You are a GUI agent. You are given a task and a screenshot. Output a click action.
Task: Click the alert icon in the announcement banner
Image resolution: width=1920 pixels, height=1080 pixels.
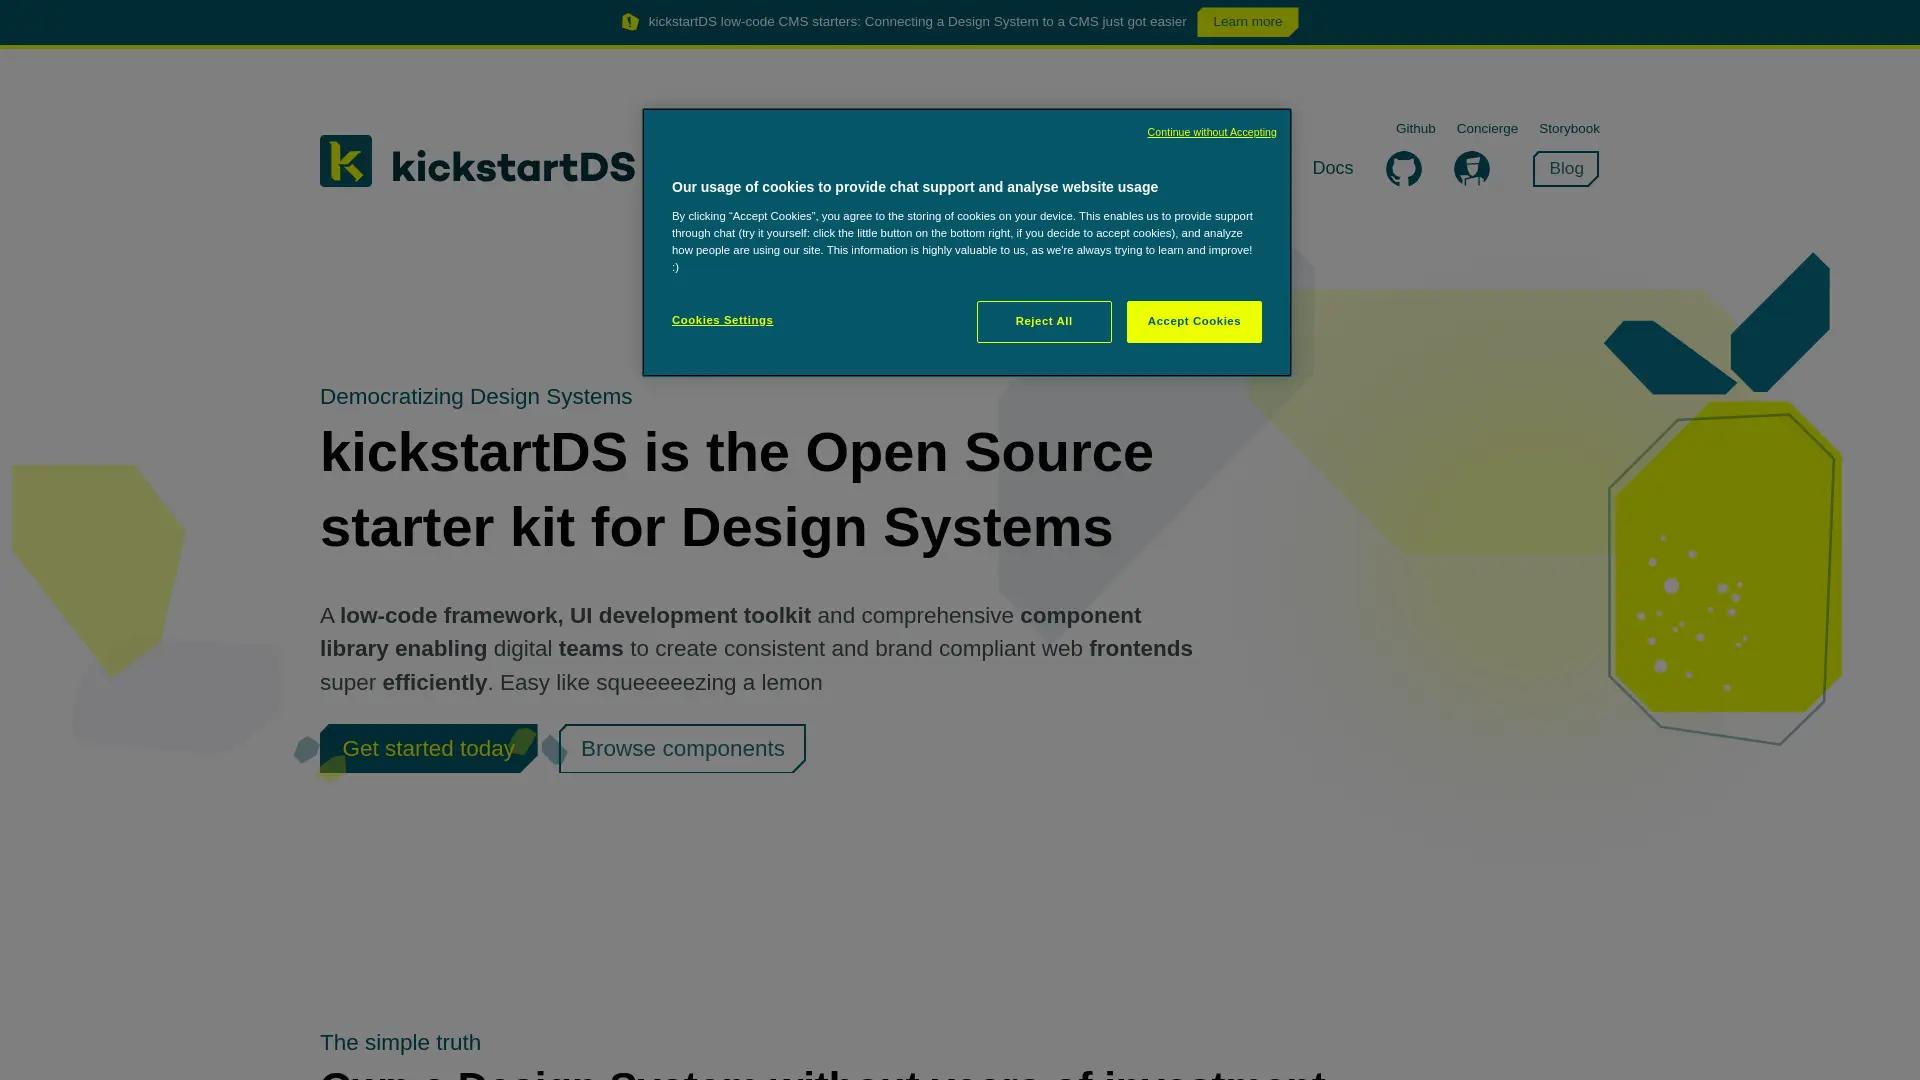pos(630,21)
